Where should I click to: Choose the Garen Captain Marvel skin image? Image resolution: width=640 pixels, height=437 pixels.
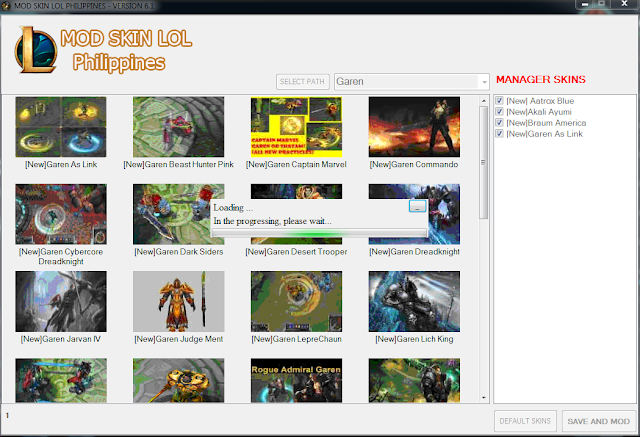[296, 127]
